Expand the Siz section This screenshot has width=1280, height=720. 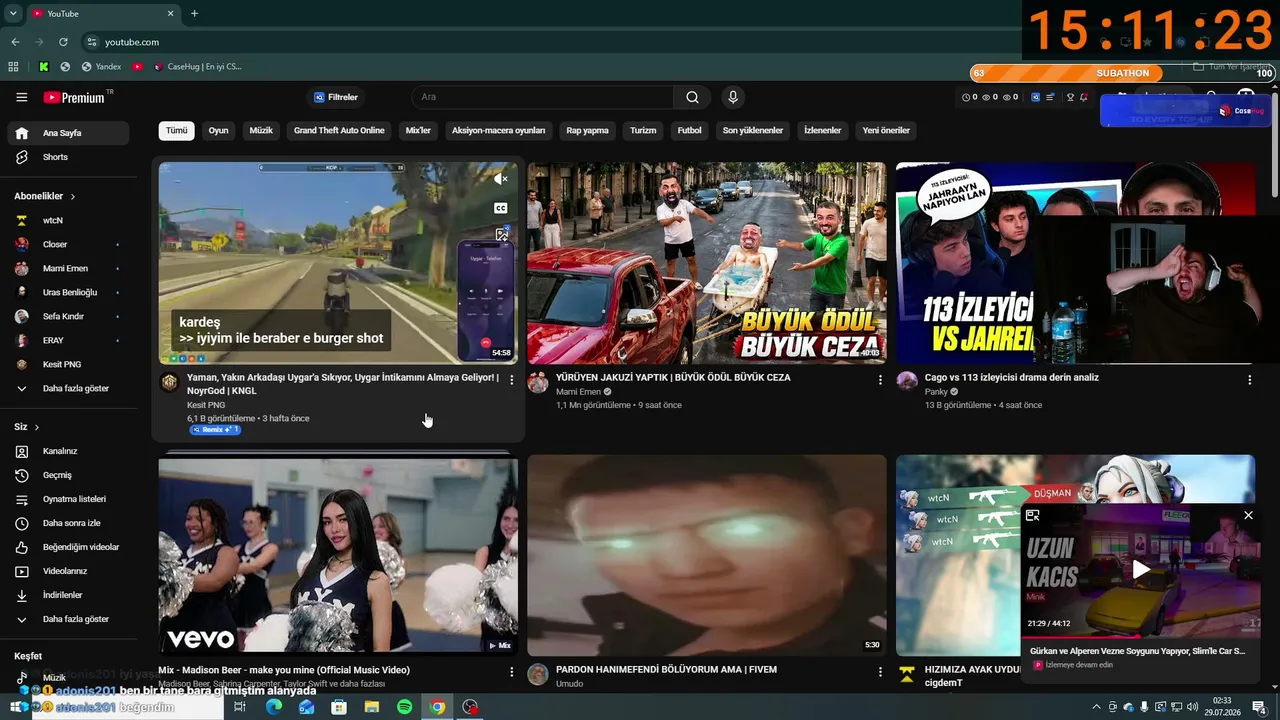[x=27, y=427]
